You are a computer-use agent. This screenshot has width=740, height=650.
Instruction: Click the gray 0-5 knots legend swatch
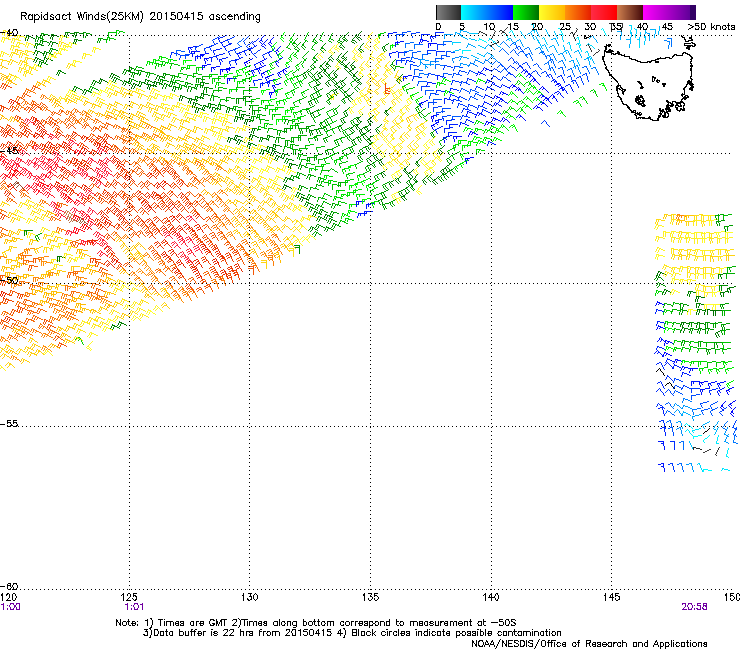coord(448,12)
